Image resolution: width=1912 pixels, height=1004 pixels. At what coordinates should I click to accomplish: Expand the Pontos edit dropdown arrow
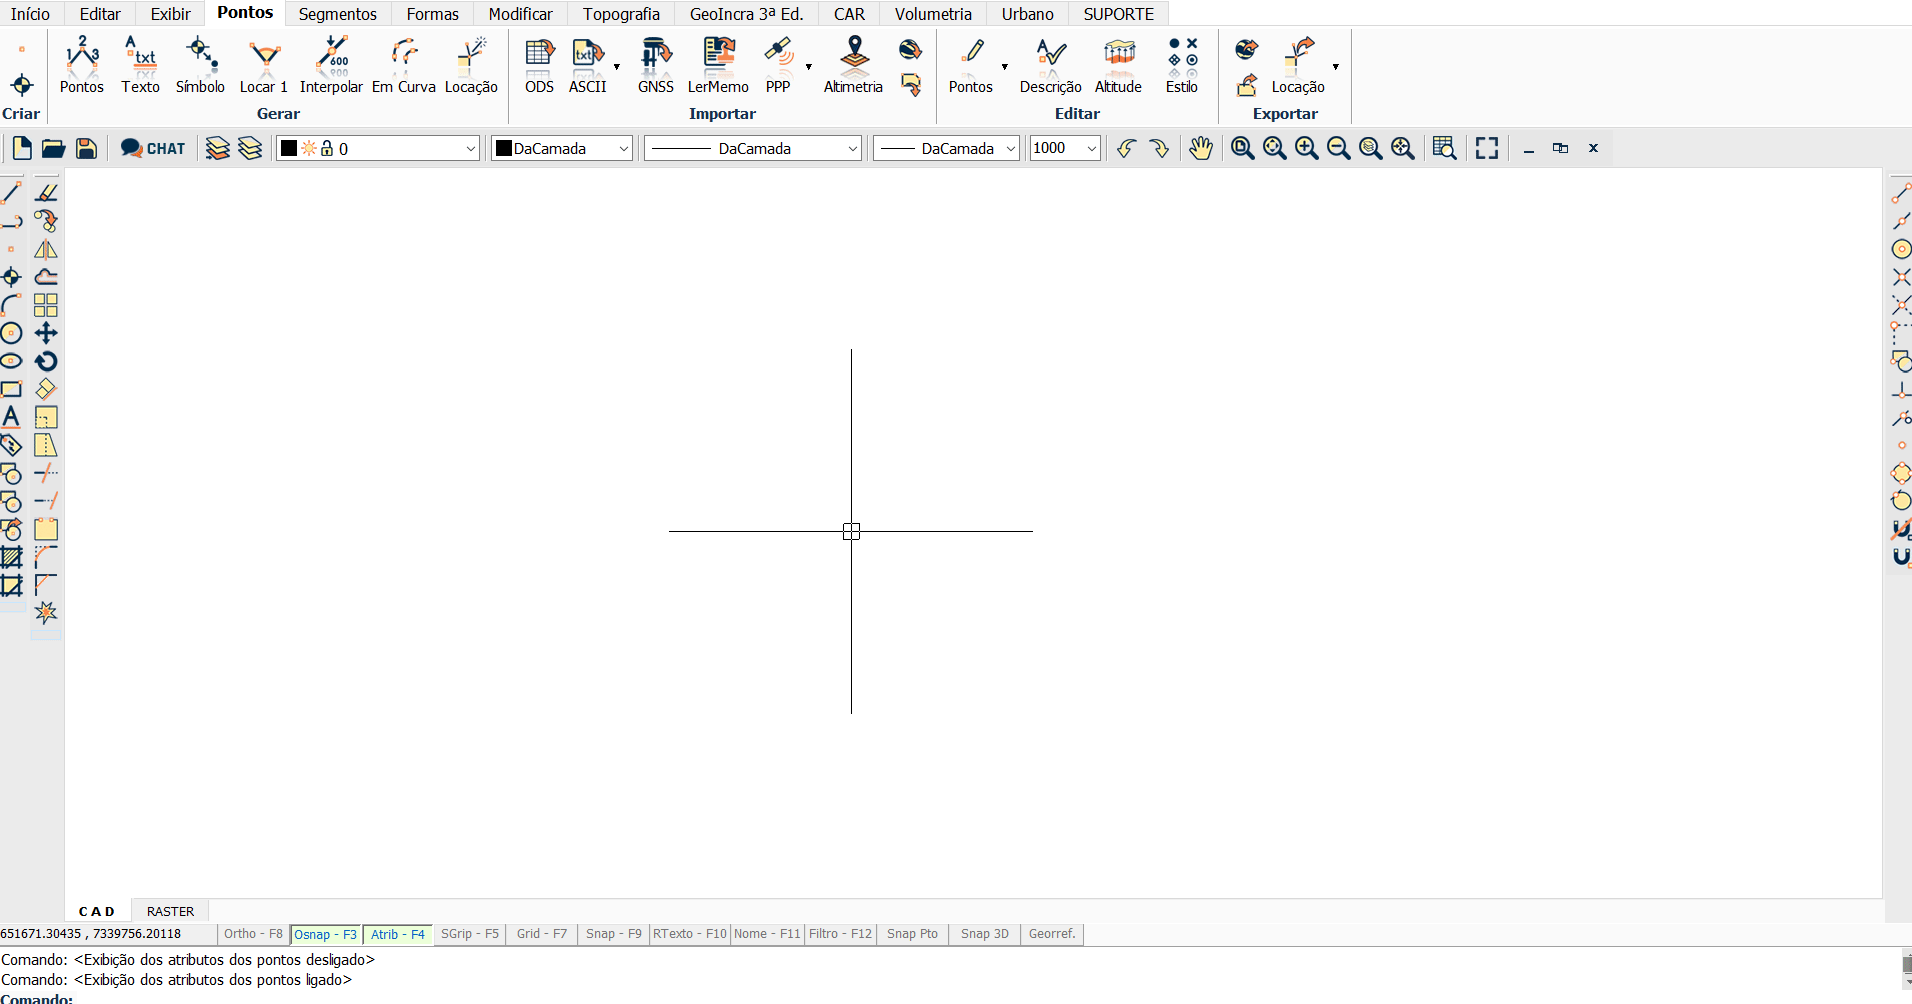click(1004, 67)
